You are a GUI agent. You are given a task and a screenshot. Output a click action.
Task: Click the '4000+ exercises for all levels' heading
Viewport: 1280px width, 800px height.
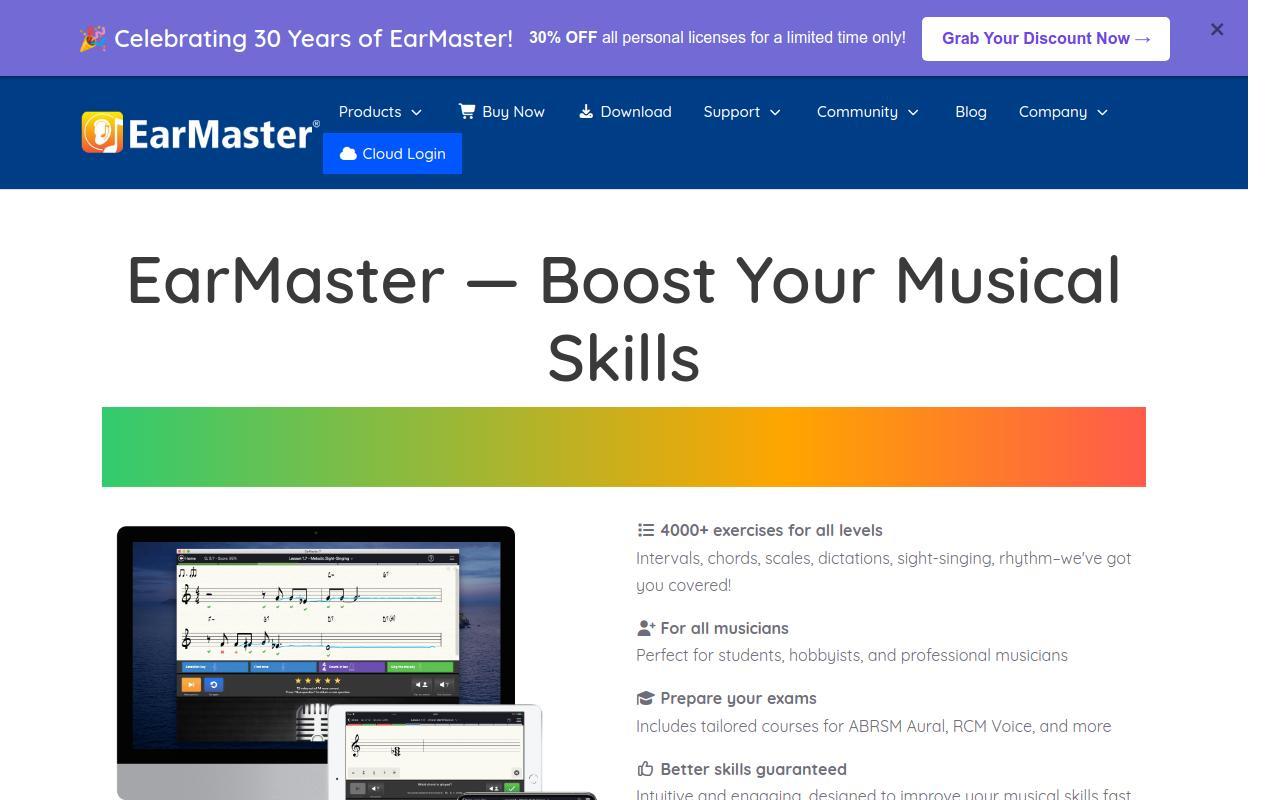tap(771, 530)
